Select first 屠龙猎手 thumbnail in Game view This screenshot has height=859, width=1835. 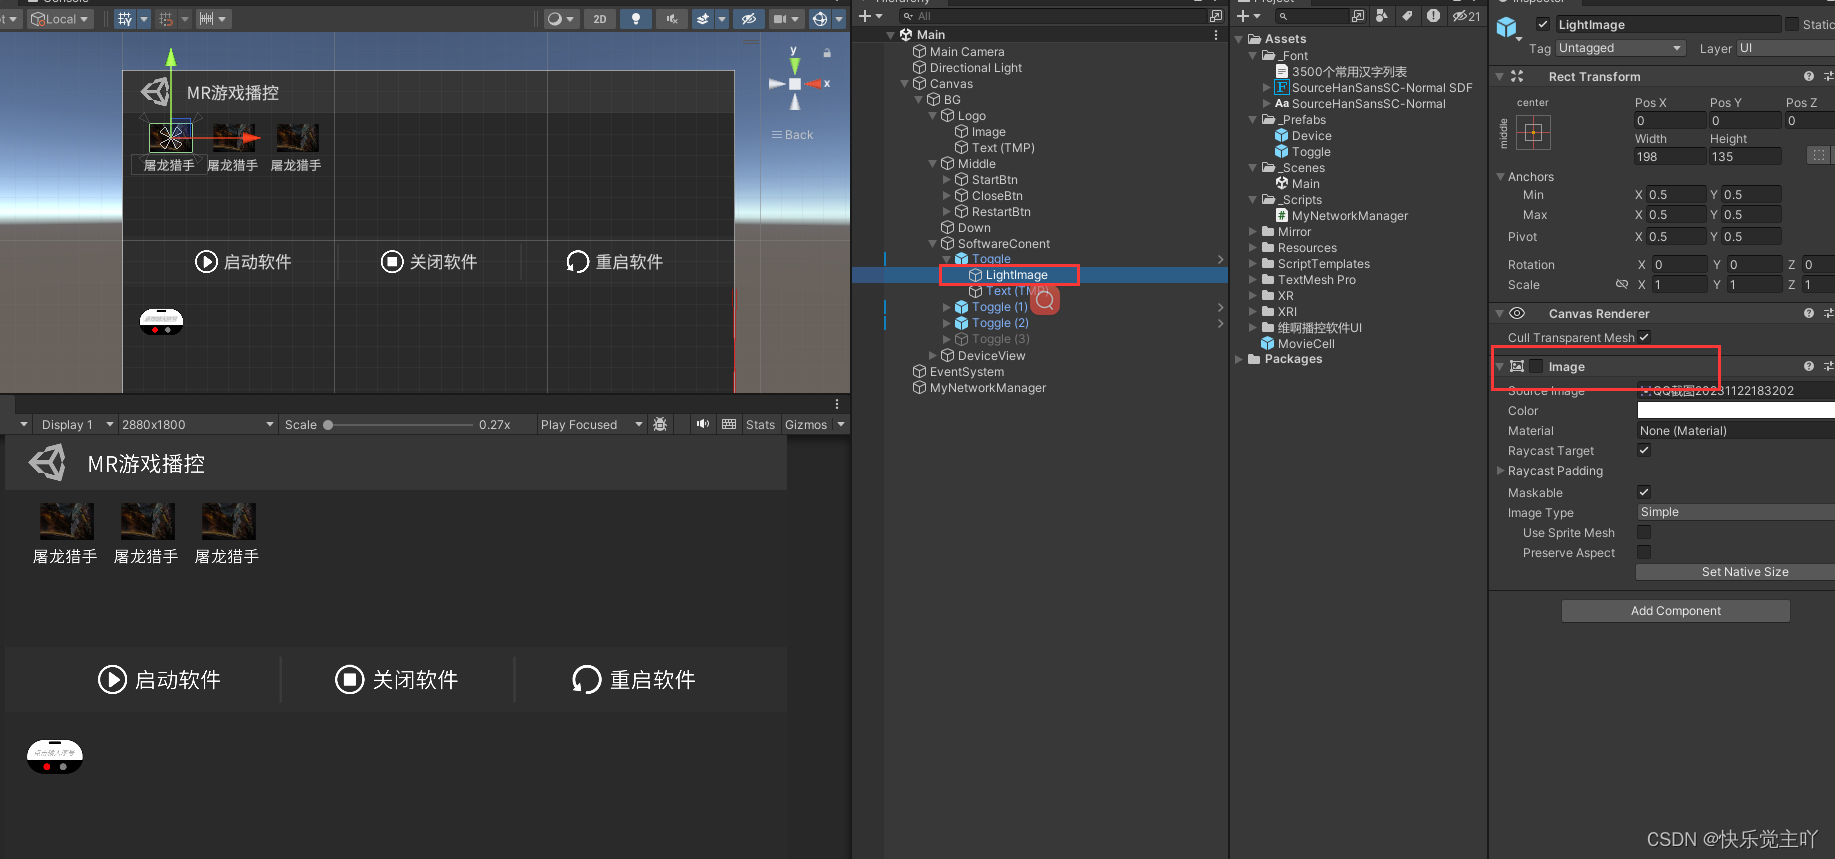pos(66,522)
